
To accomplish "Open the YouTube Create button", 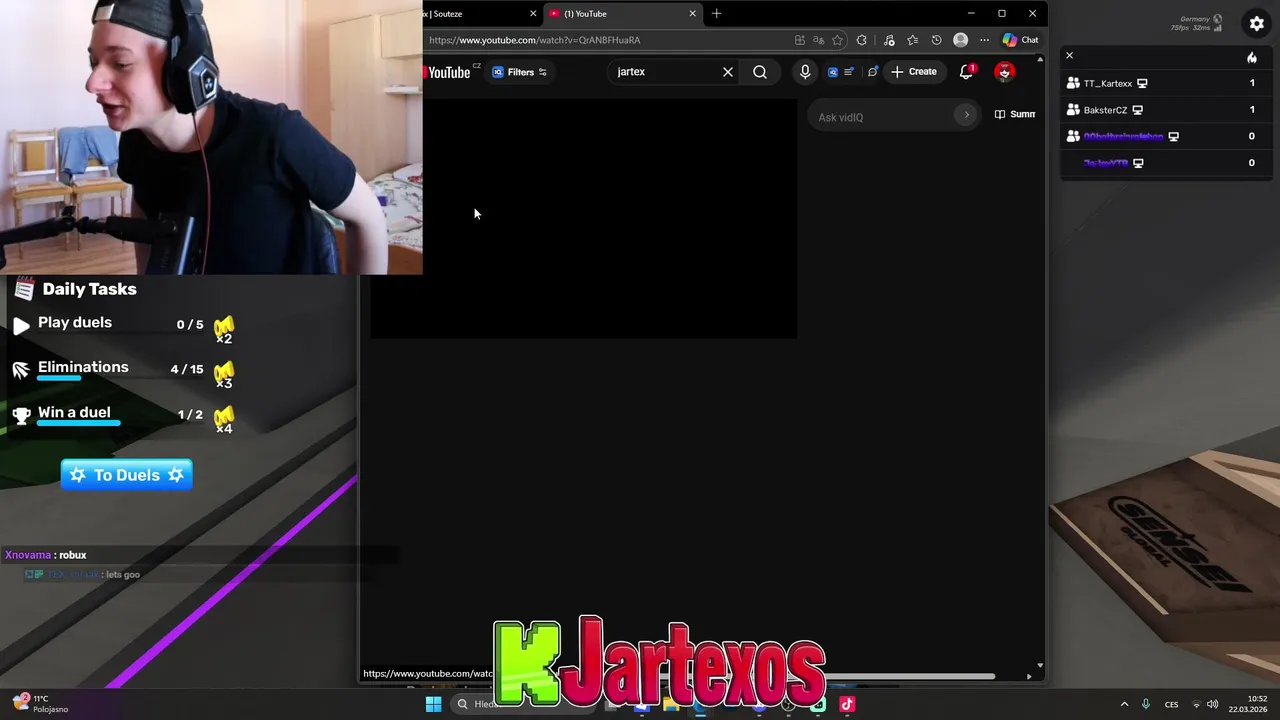I will 914,72.
